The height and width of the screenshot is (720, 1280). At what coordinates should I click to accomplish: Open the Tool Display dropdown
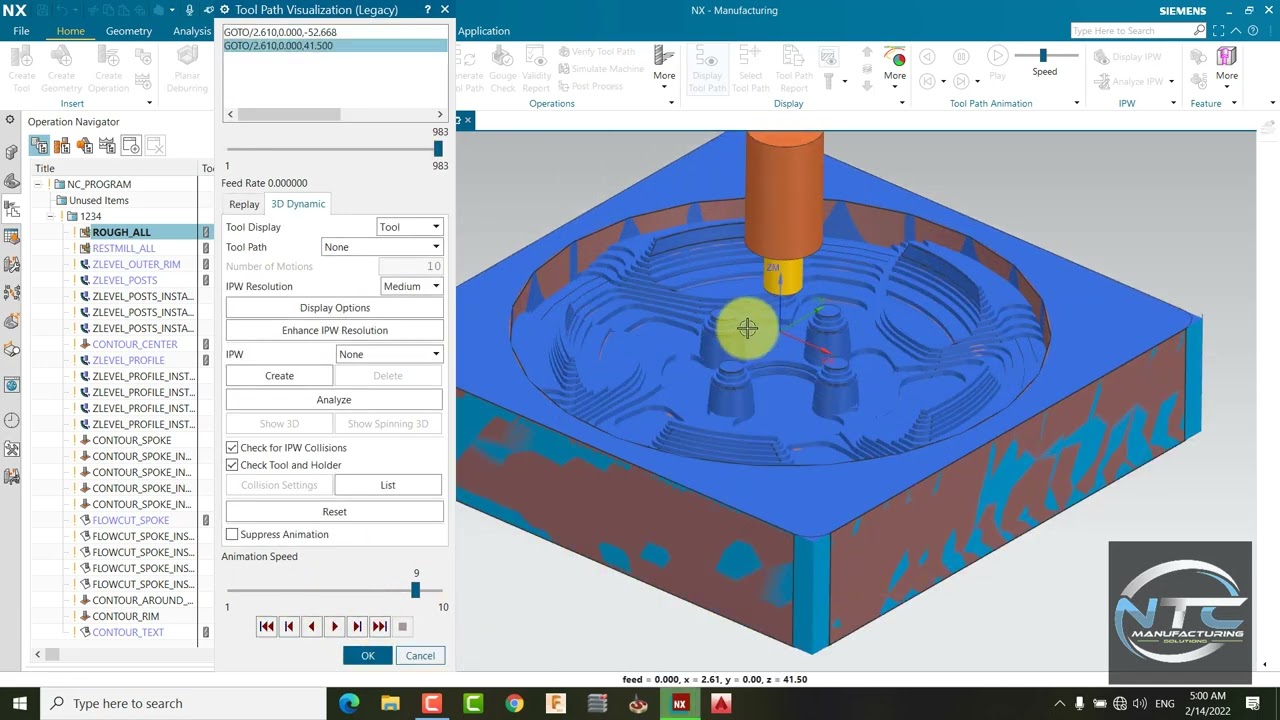[409, 227]
